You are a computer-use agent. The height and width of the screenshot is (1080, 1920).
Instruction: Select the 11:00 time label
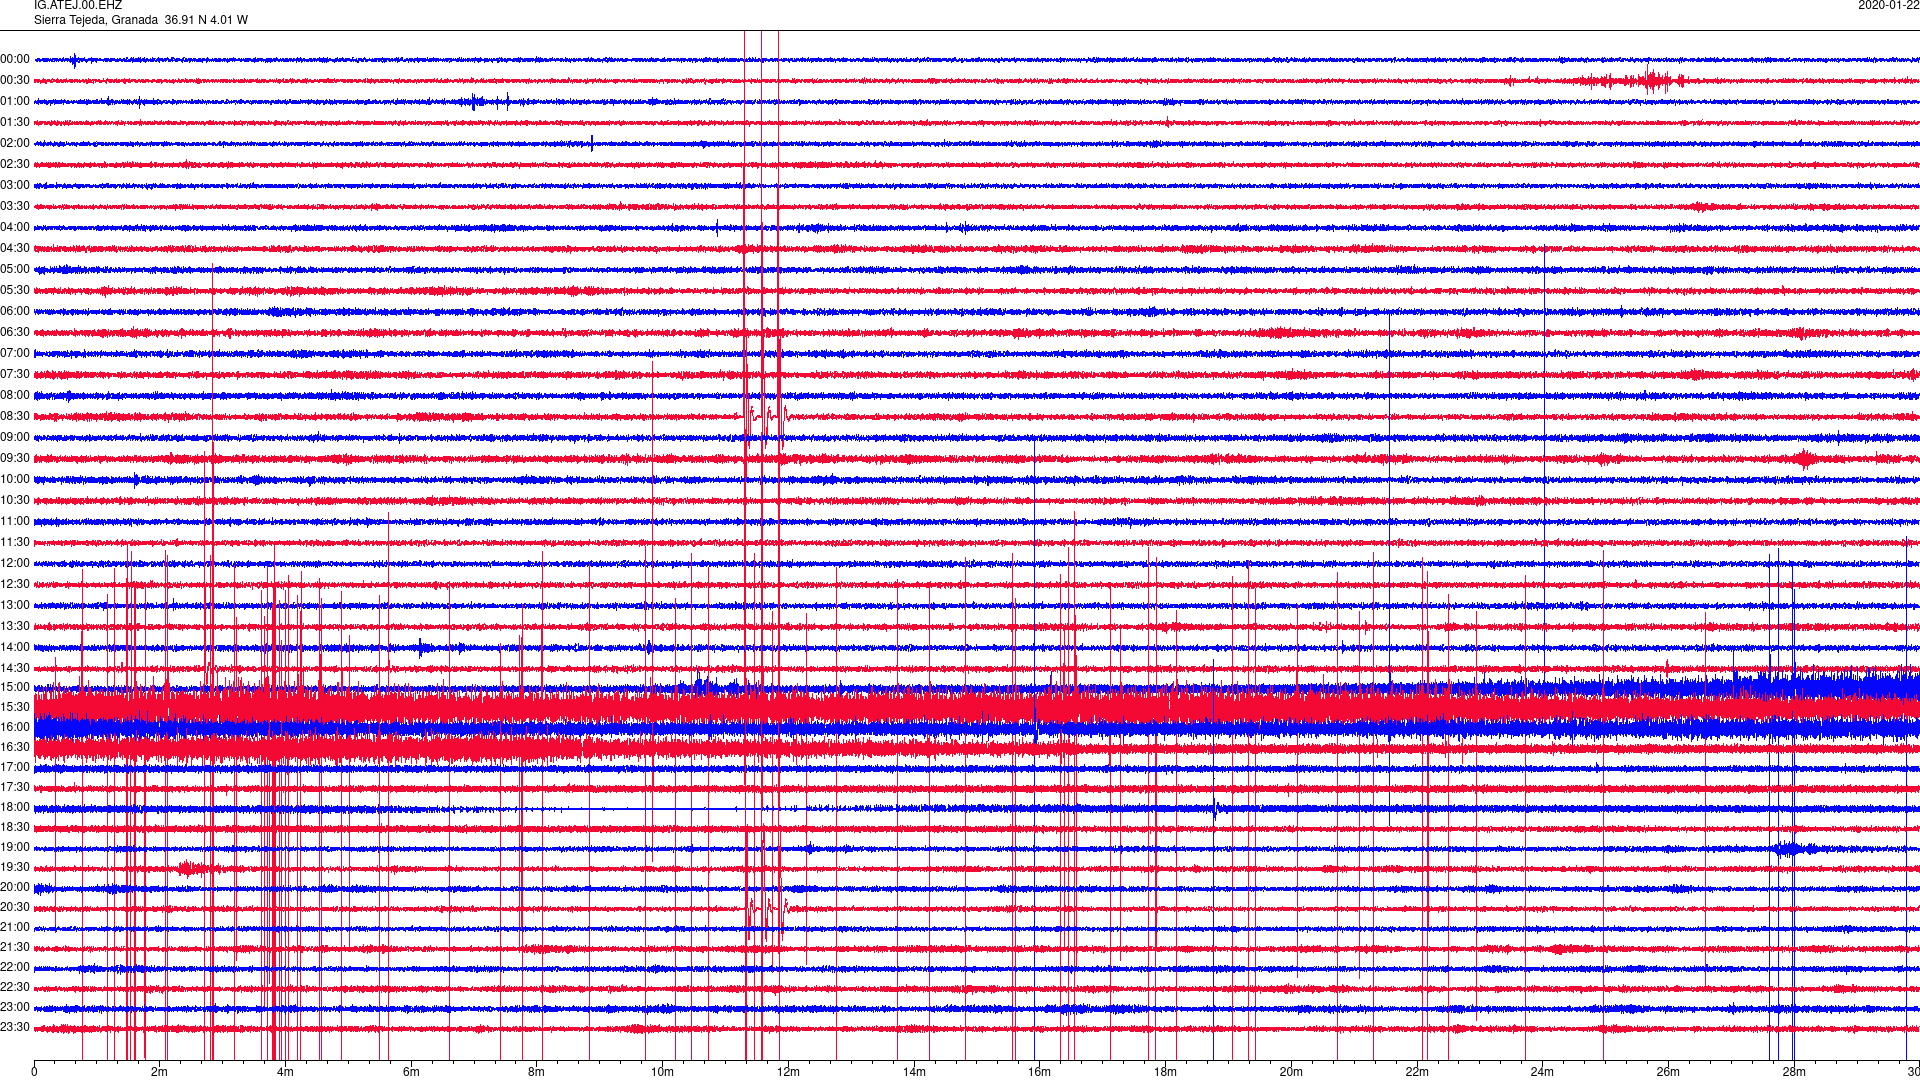click(15, 521)
